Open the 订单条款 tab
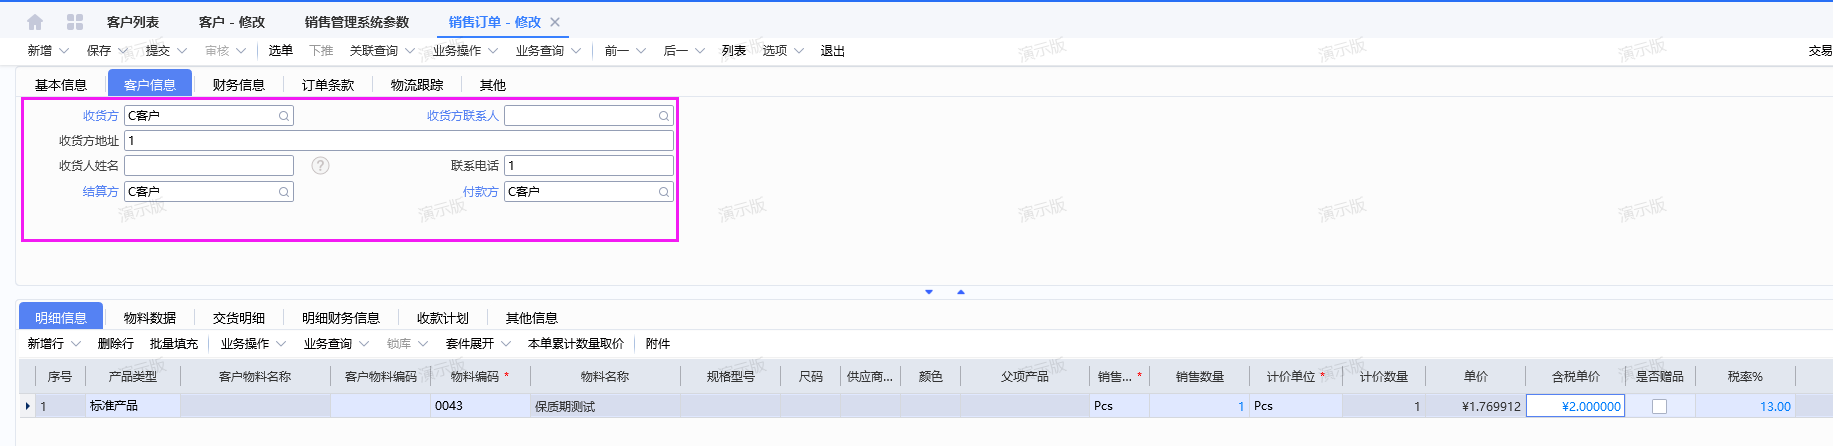 [x=328, y=85]
